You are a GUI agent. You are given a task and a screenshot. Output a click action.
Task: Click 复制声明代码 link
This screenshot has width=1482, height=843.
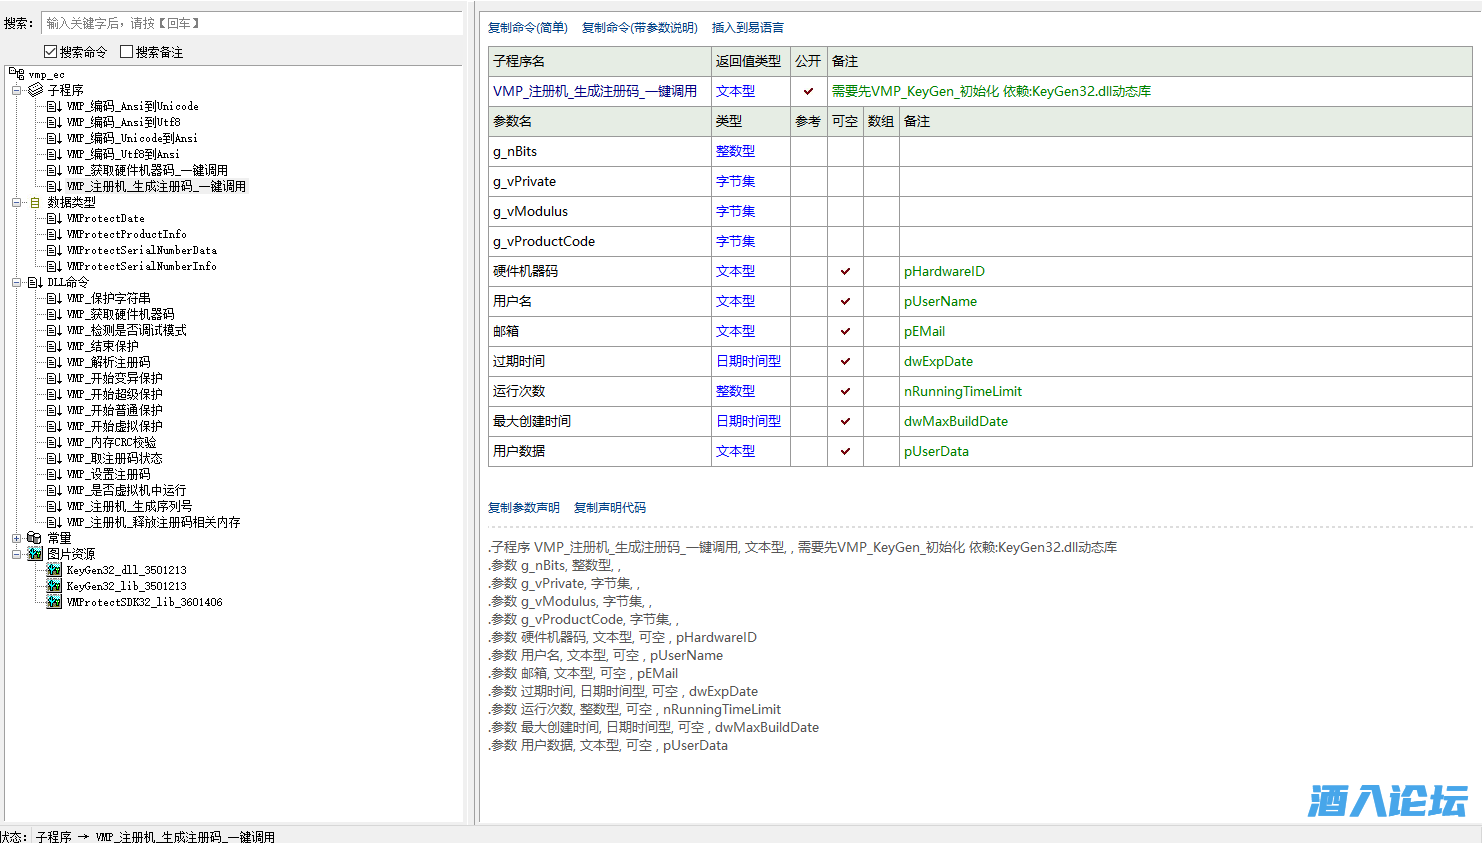tap(609, 508)
